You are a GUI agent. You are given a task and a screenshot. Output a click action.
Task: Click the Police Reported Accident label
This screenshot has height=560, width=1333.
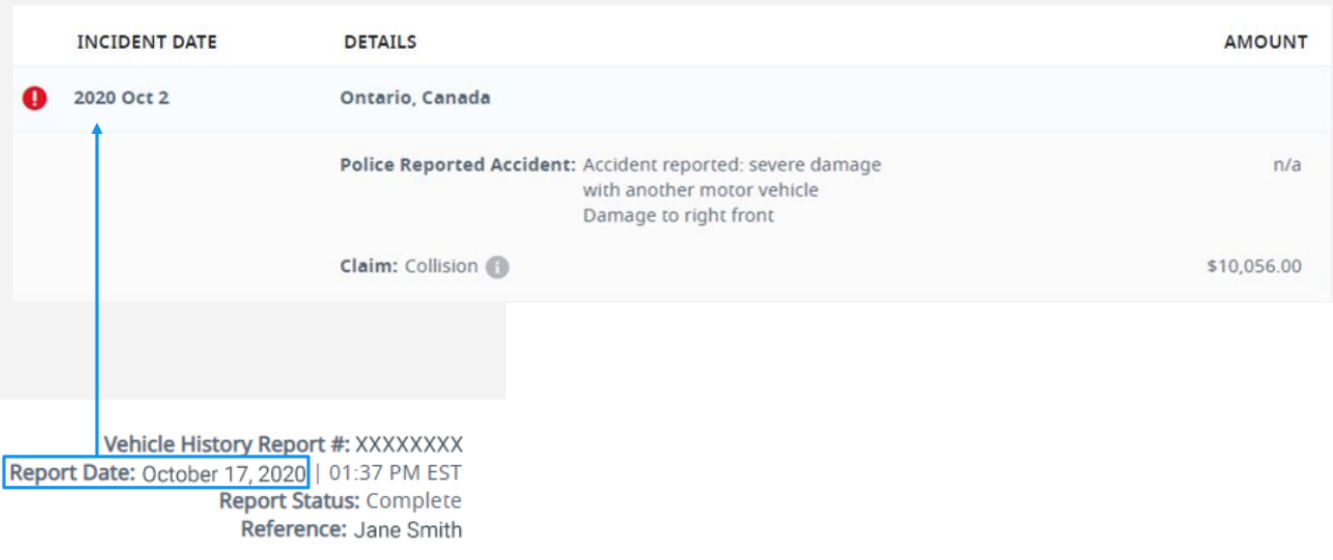pos(457,165)
